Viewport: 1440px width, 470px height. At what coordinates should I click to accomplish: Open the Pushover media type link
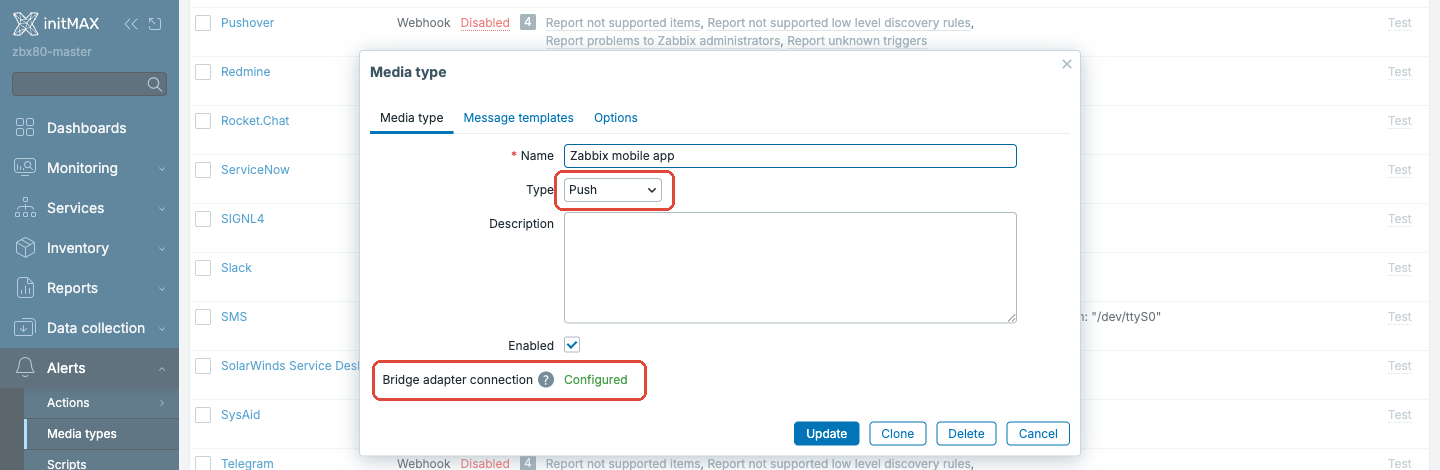tap(248, 22)
